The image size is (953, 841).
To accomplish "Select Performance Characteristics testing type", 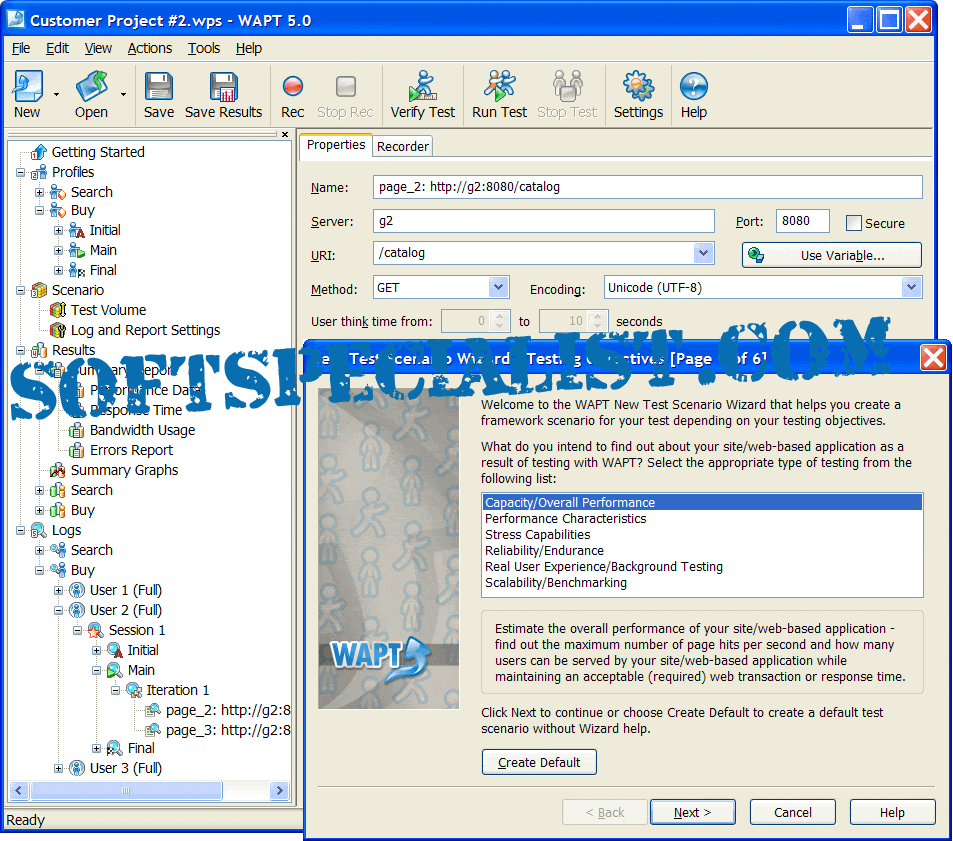I will [565, 519].
